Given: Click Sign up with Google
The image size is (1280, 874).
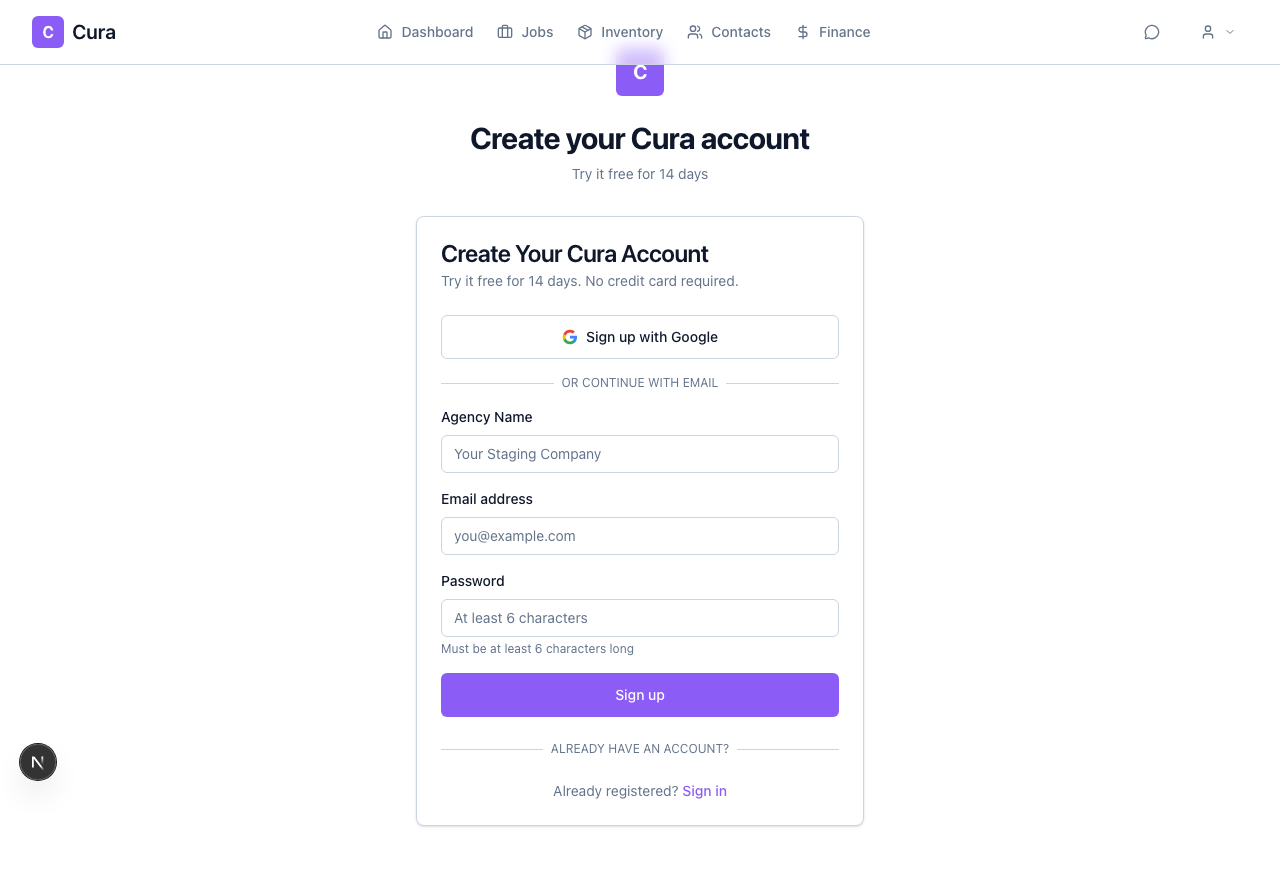Looking at the screenshot, I should pos(640,337).
